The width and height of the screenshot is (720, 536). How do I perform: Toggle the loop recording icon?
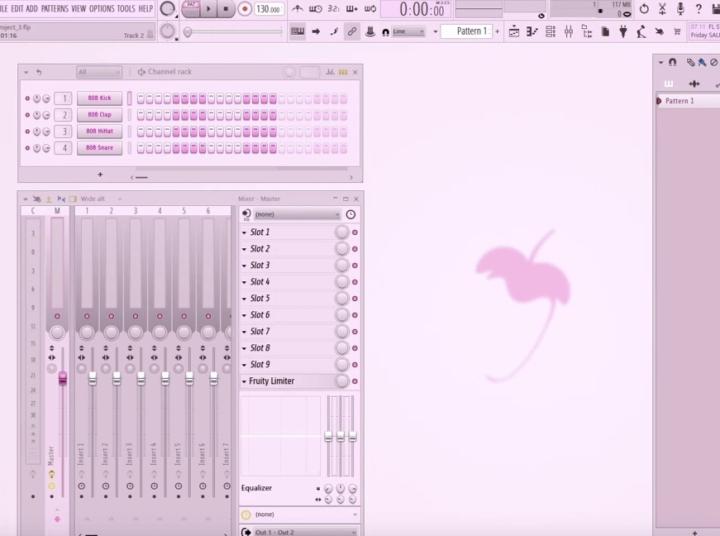370,9
